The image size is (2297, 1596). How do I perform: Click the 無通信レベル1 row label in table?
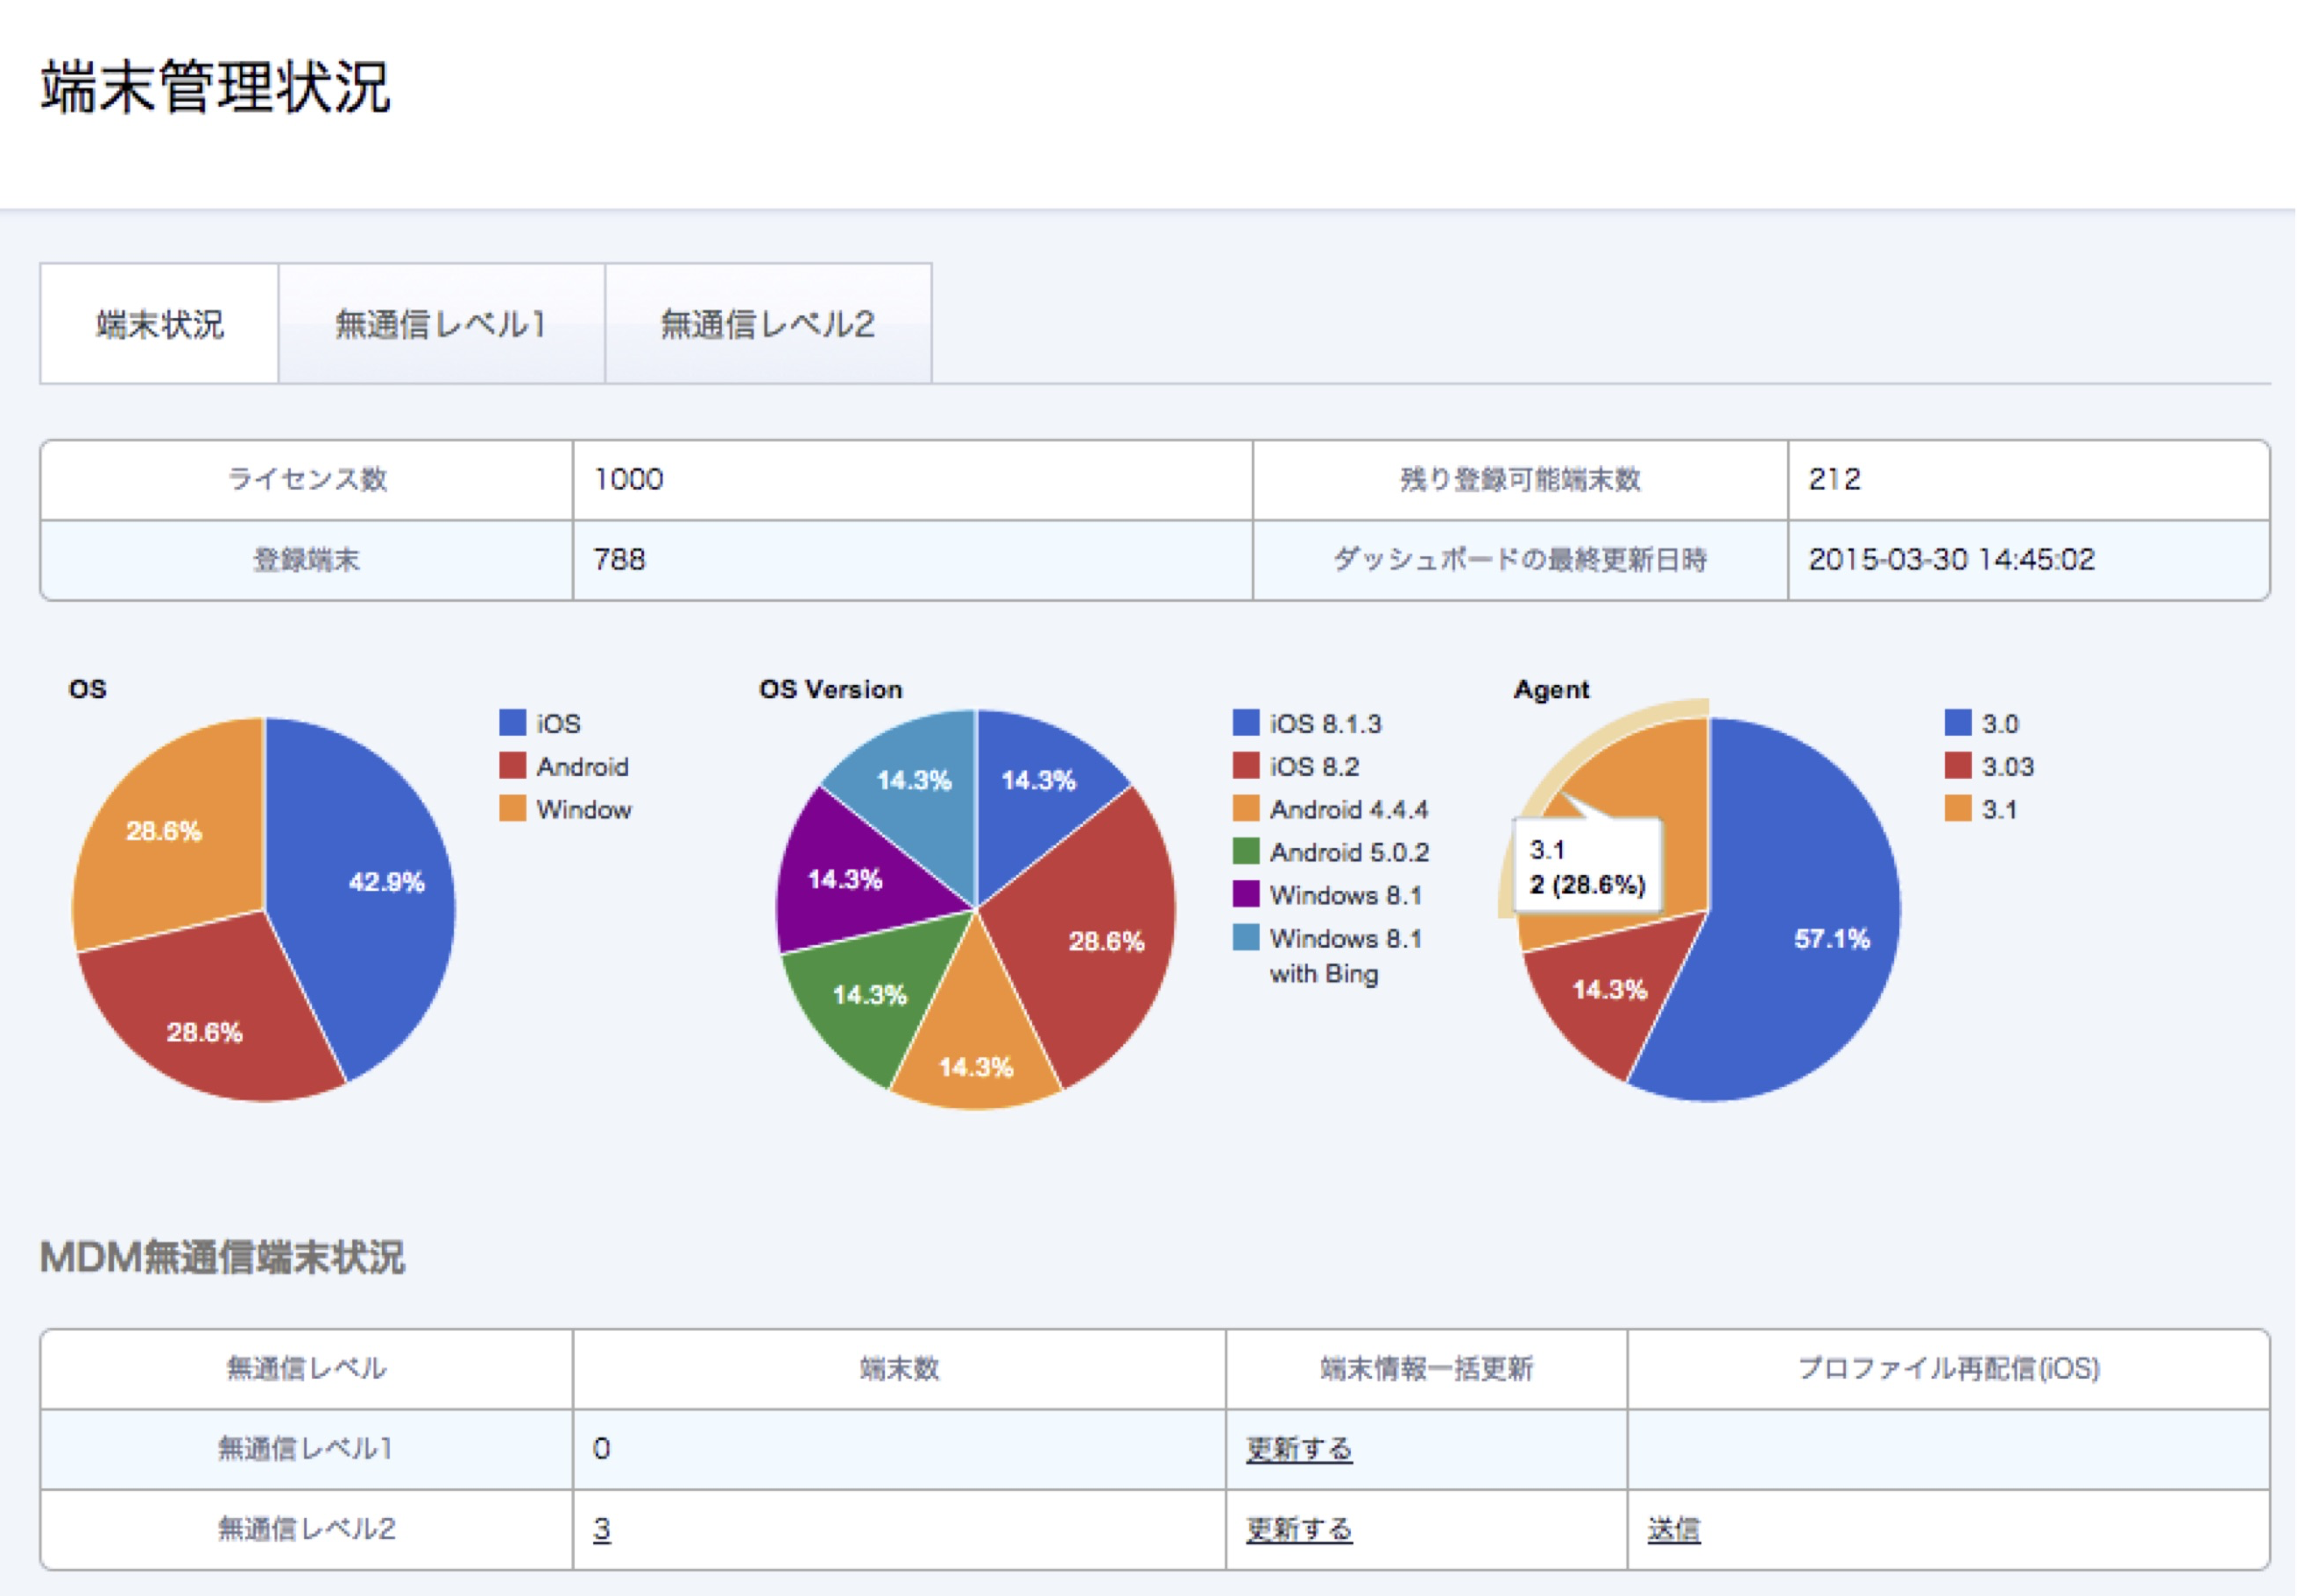point(306,1449)
